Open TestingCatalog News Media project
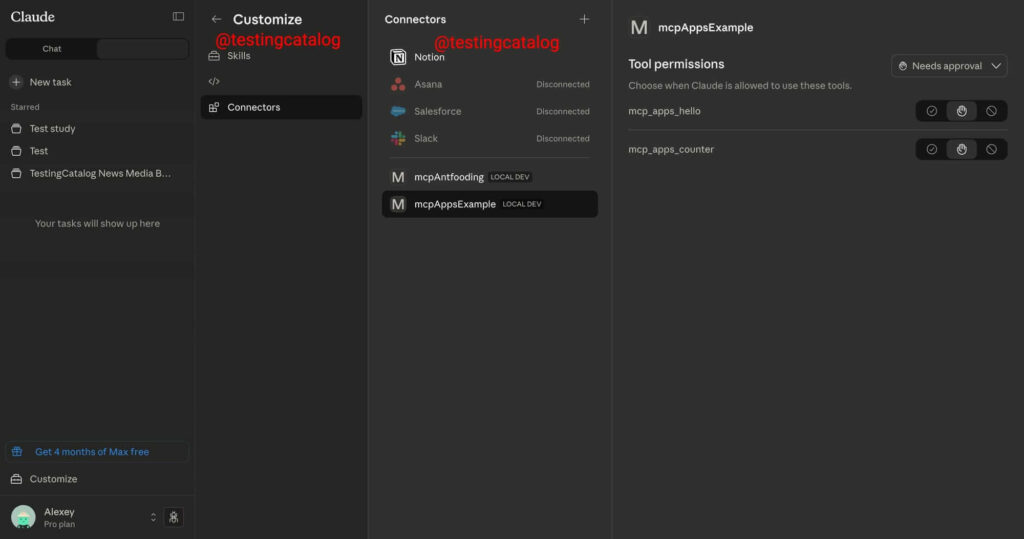Image resolution: width=1024 pixels, height=539 pixels. pos(97,173)
